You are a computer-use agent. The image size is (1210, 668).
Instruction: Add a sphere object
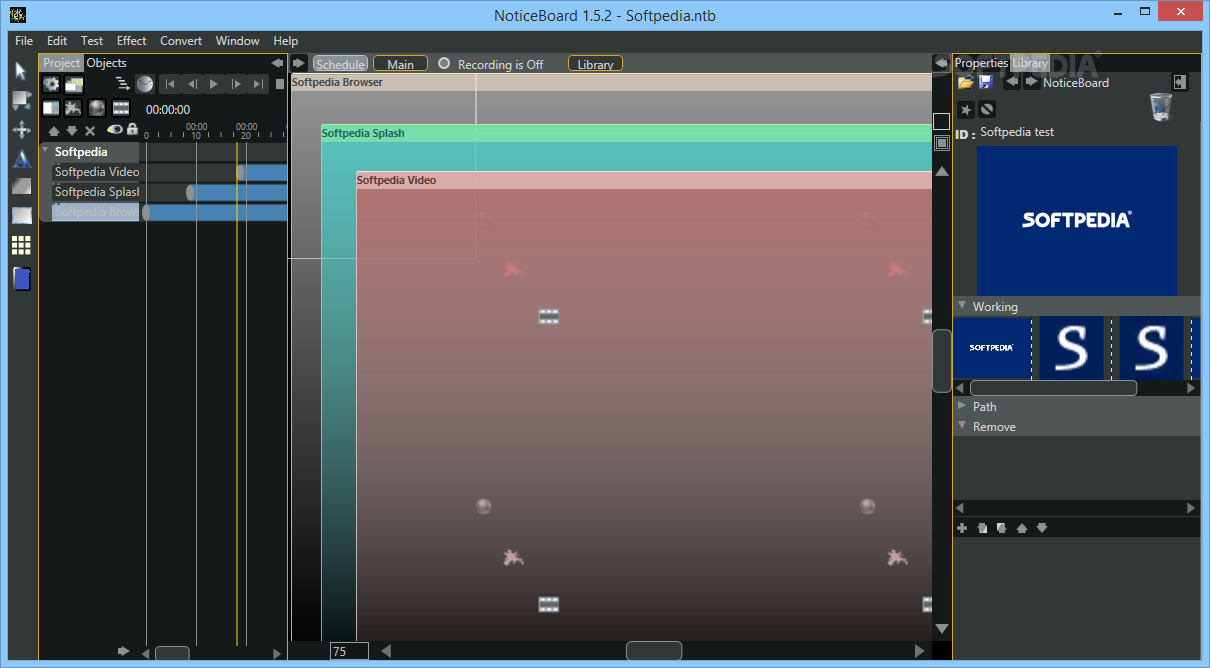point(97,108)
